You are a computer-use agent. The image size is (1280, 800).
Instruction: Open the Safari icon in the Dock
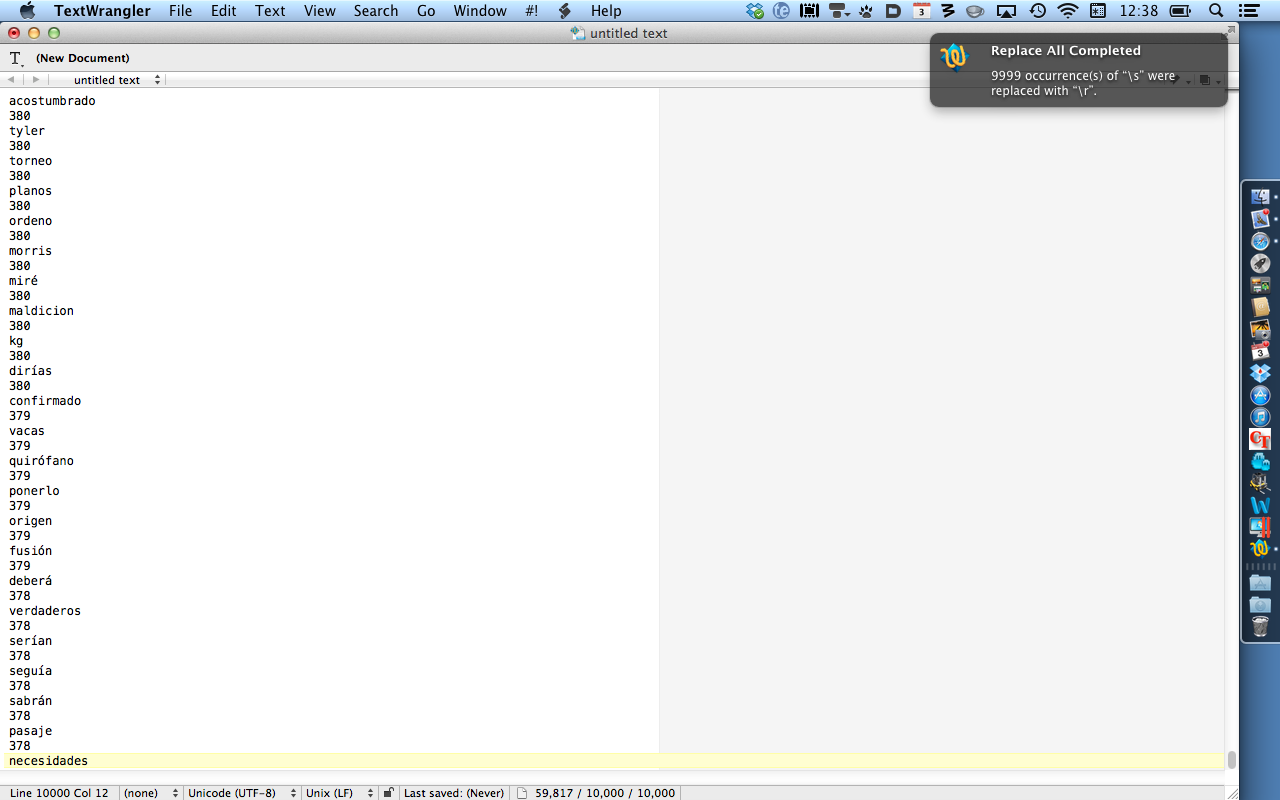tap(1260, 241)
